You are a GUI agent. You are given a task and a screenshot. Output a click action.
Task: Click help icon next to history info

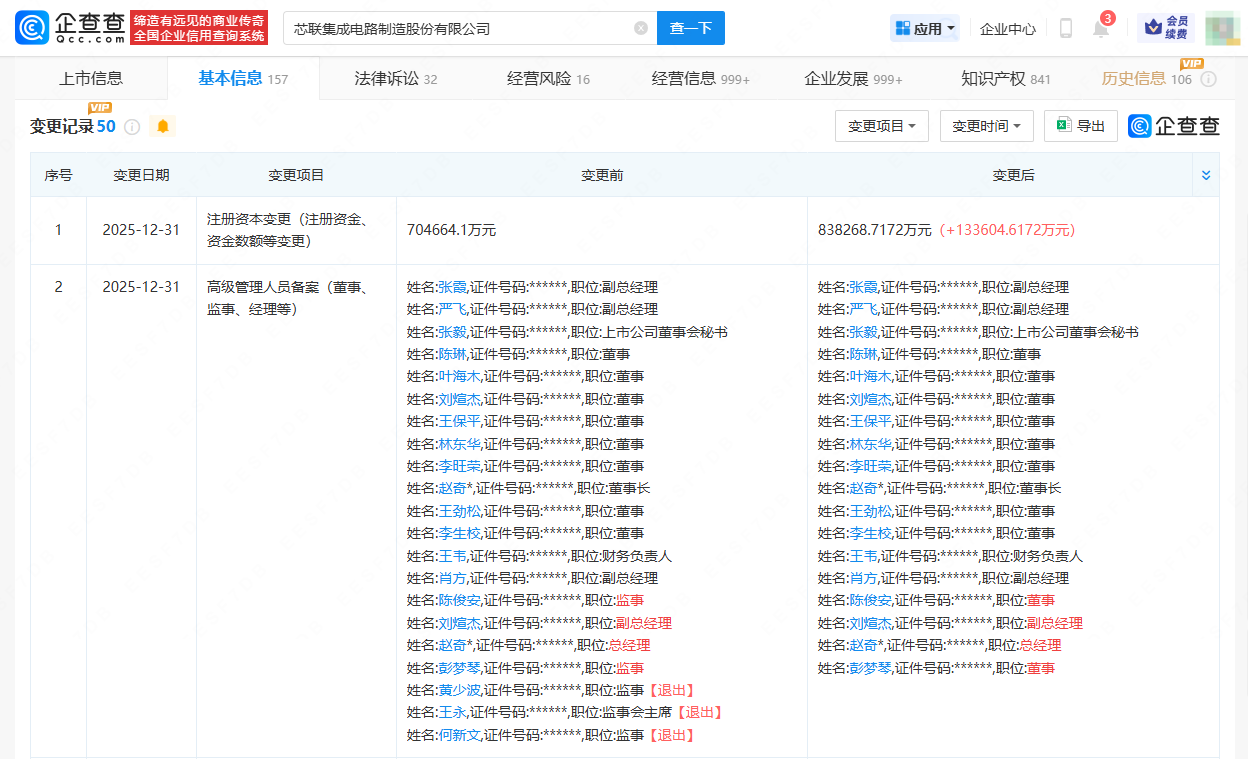(x=1208, y=79)
